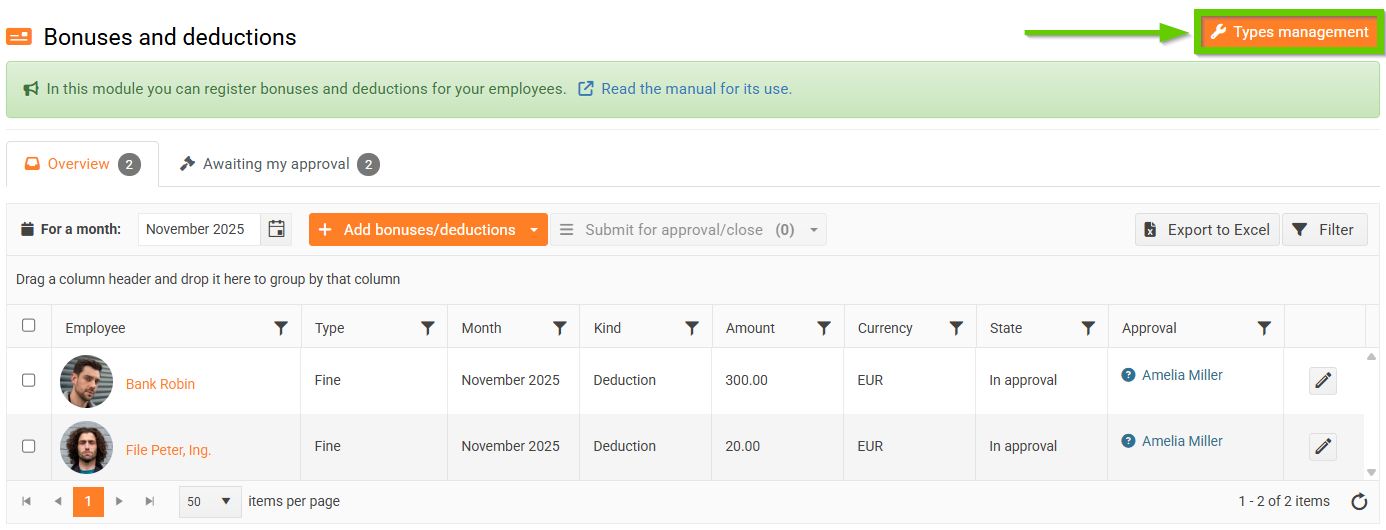Open the Amount column filter icon
The image size is (1386, 530).
[x=824, y=328]
